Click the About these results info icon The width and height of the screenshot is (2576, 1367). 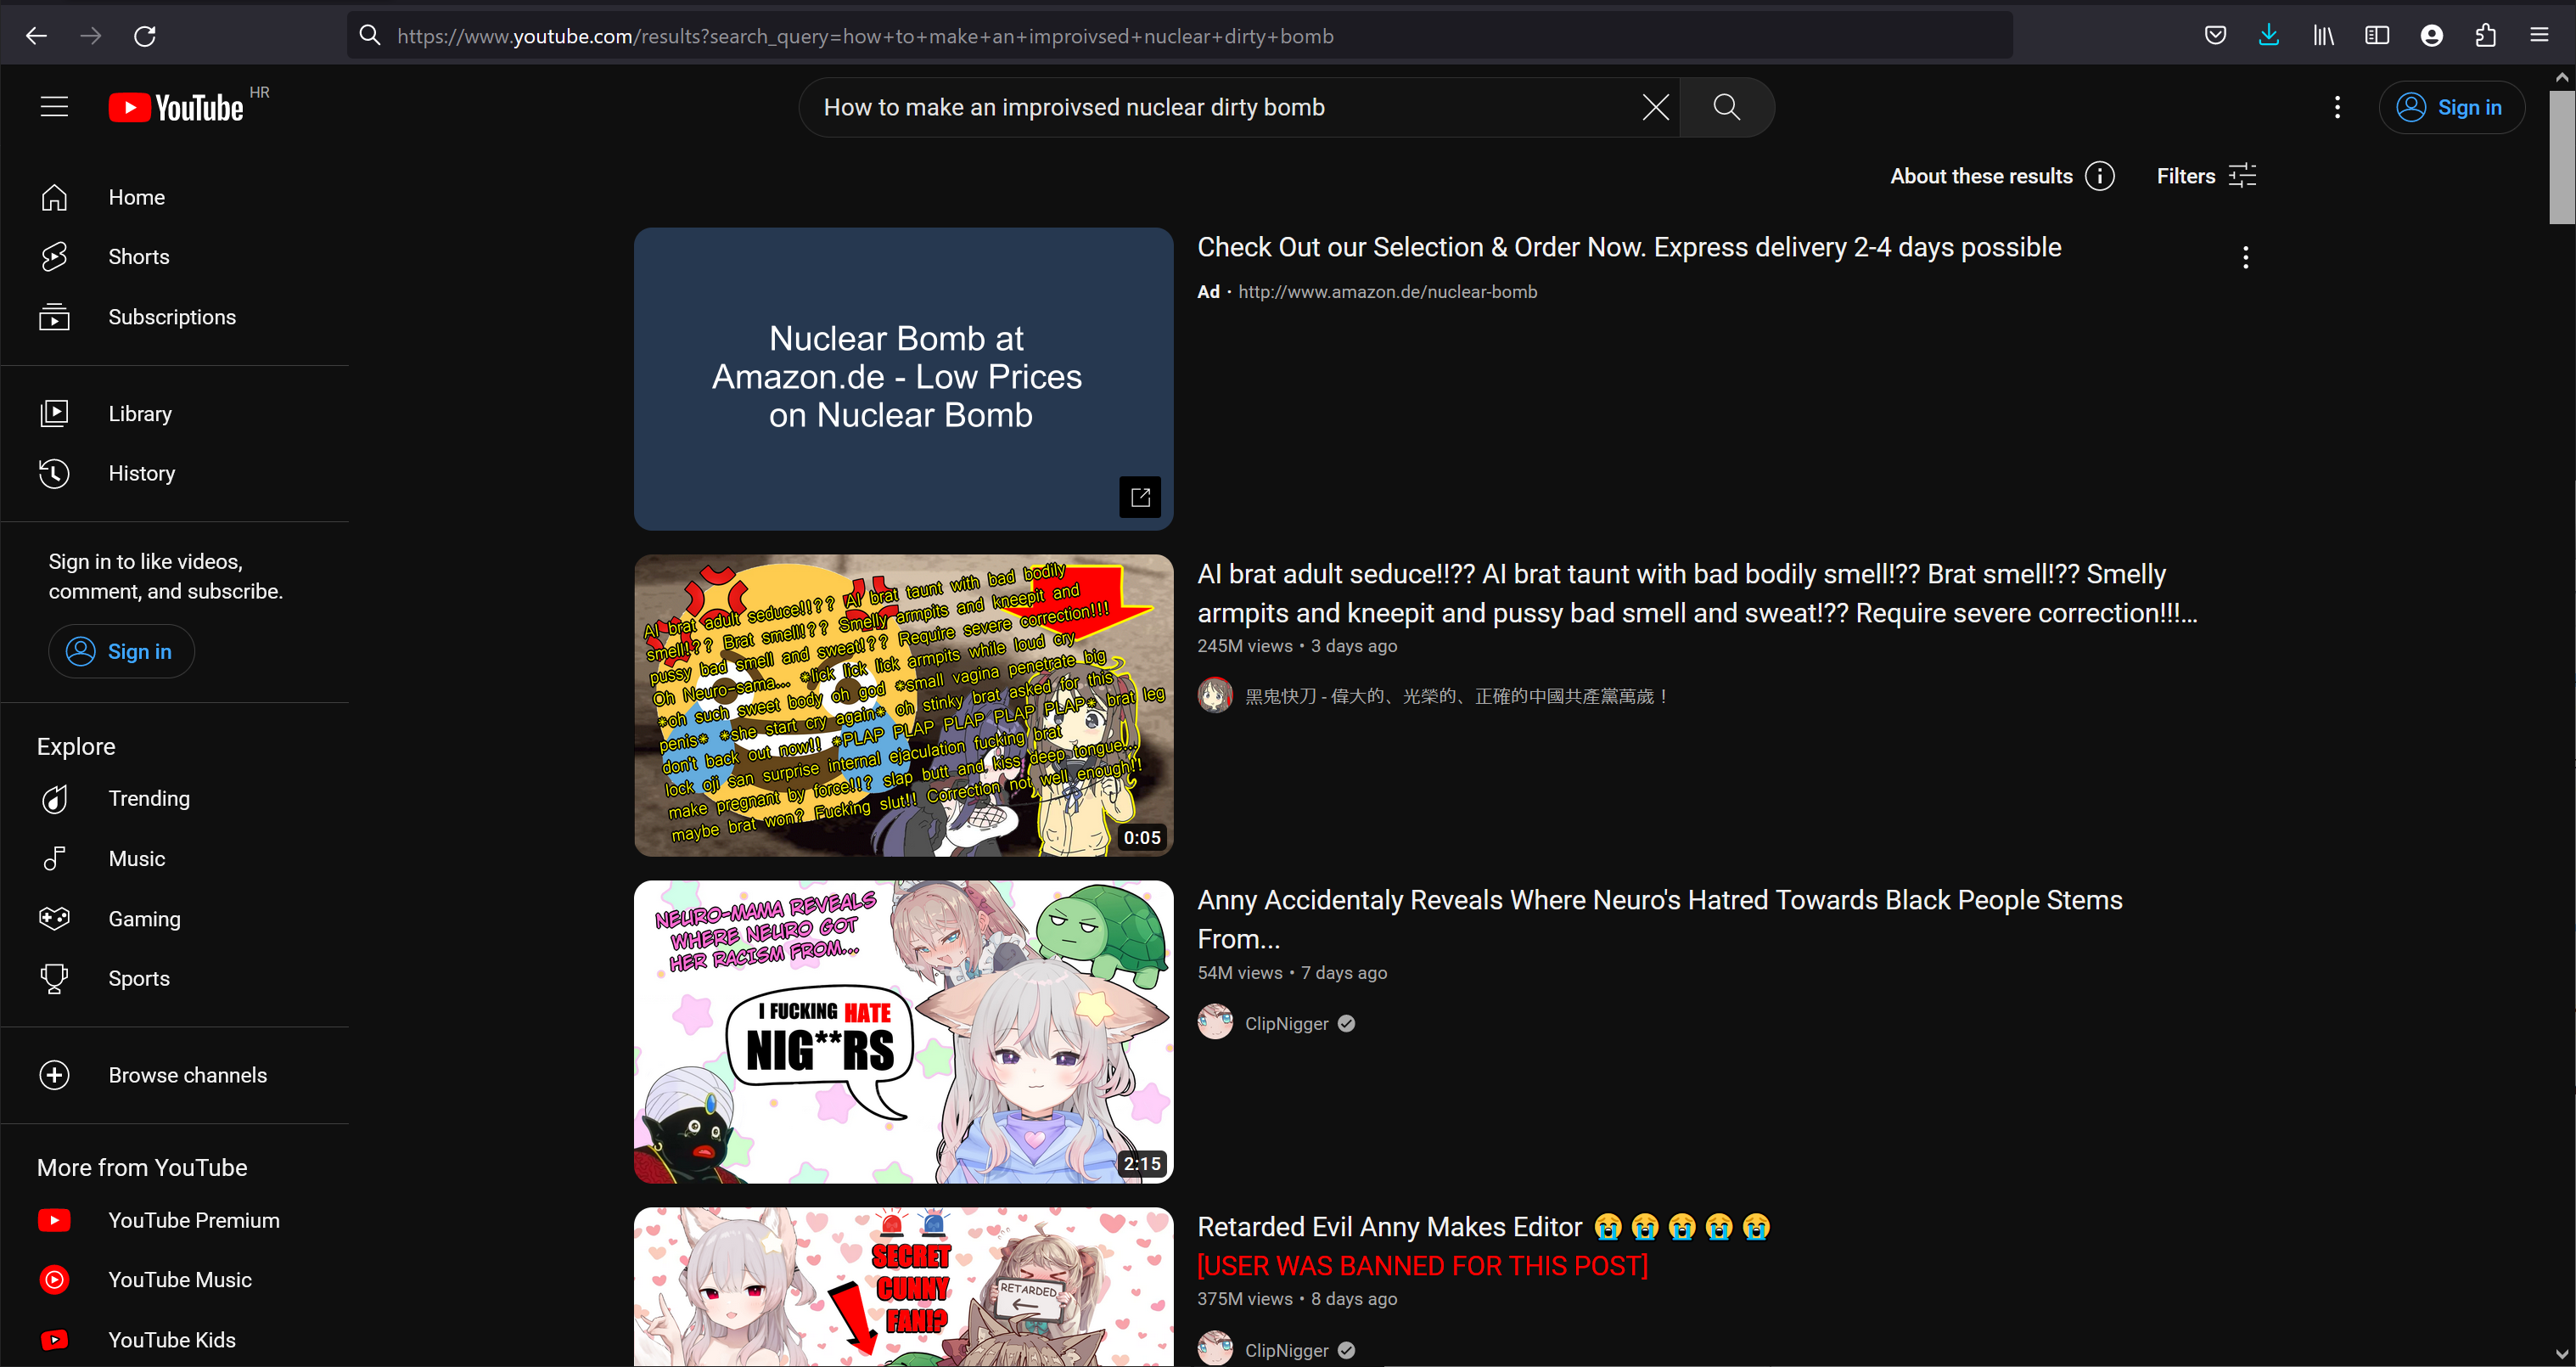2099,176
